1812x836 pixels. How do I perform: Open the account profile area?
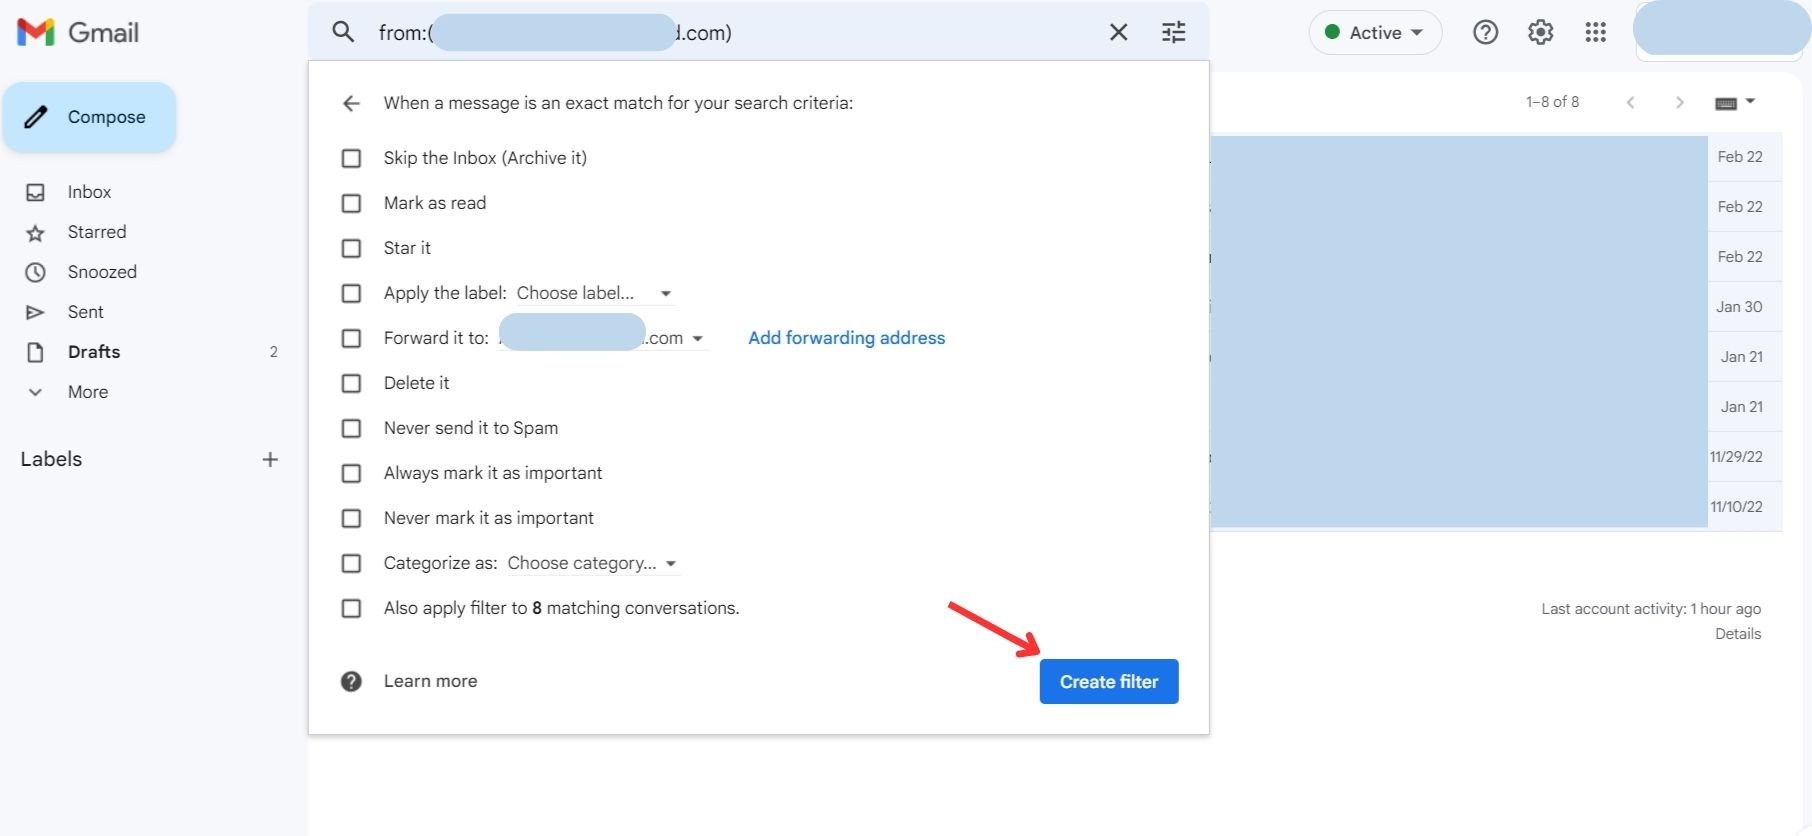point(1721,28)
